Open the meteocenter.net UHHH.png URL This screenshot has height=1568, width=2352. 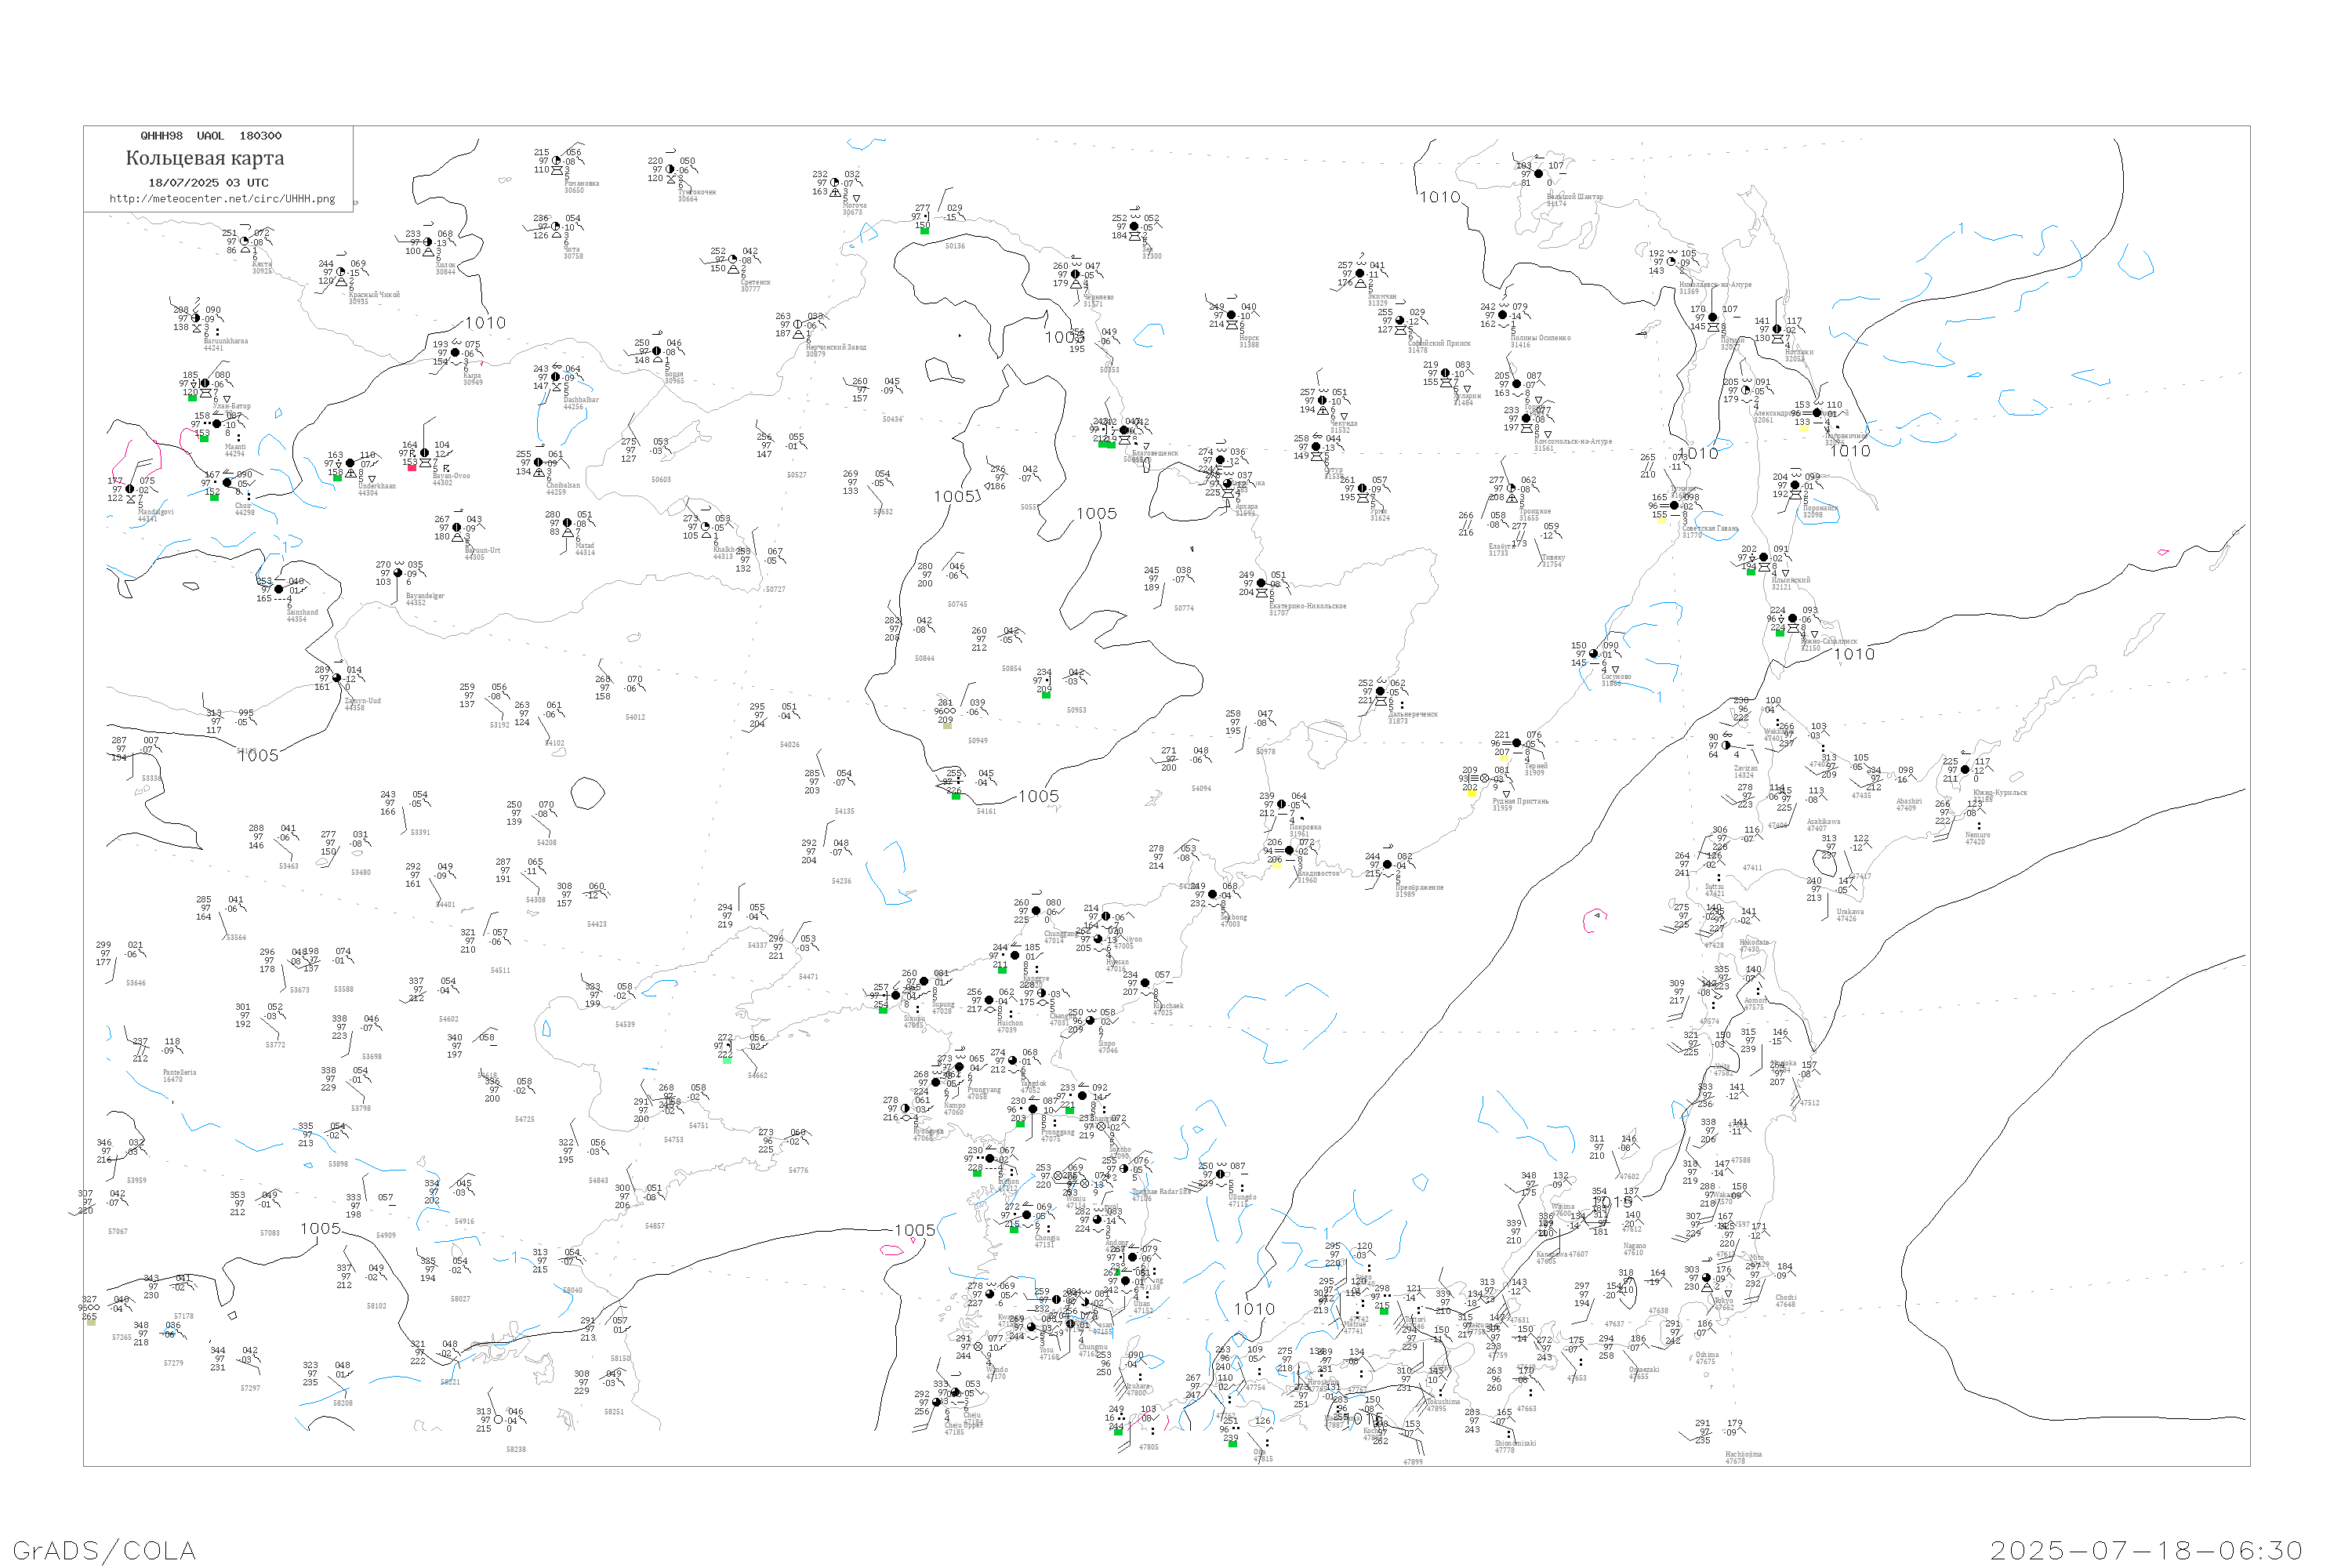pyautogui.click(x=222, y=199)
